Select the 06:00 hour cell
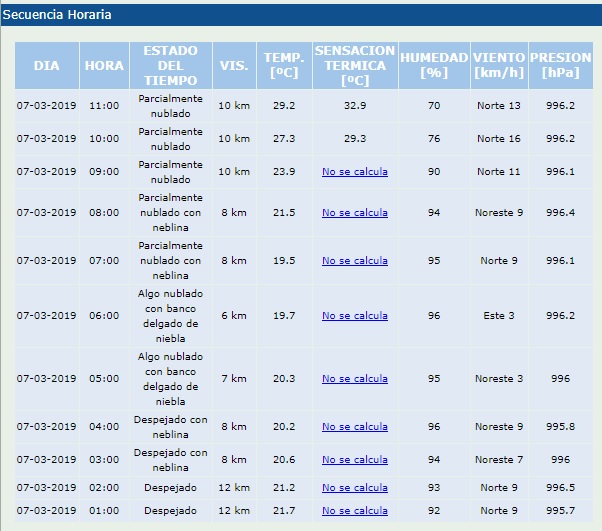This screenshot has width=602, height=531. point(104,316)
